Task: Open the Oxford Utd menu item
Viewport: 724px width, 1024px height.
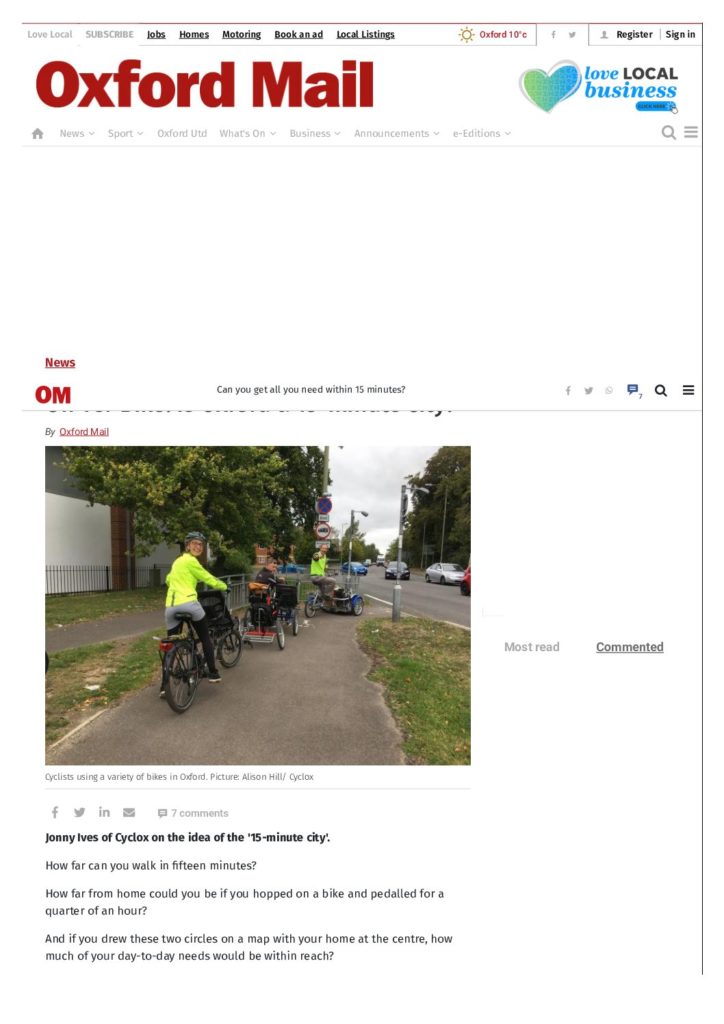Action: [x=182, y=133]
